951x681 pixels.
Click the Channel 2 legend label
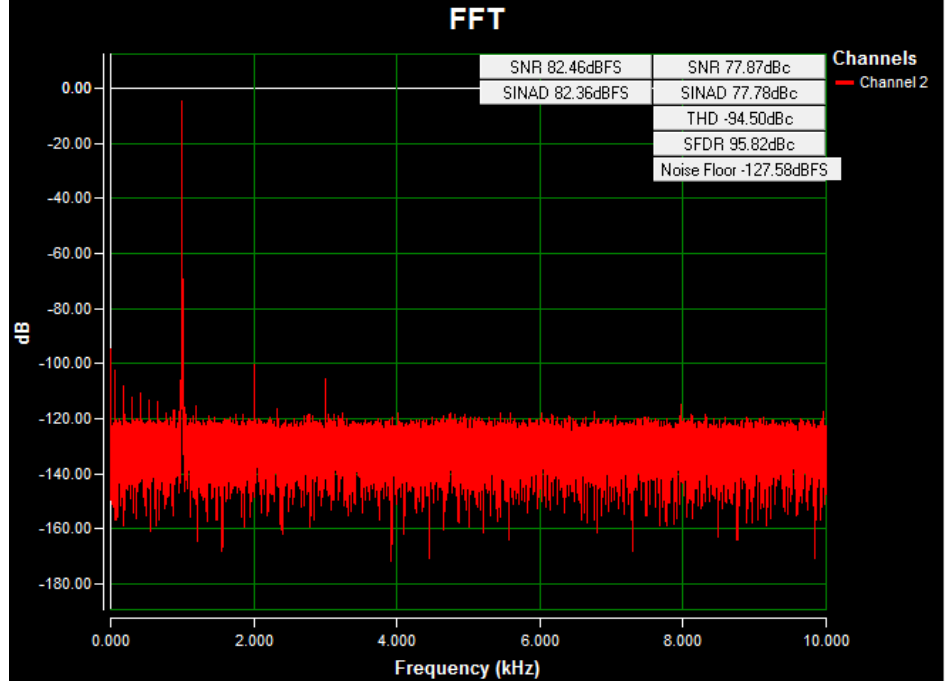[893, 82]
